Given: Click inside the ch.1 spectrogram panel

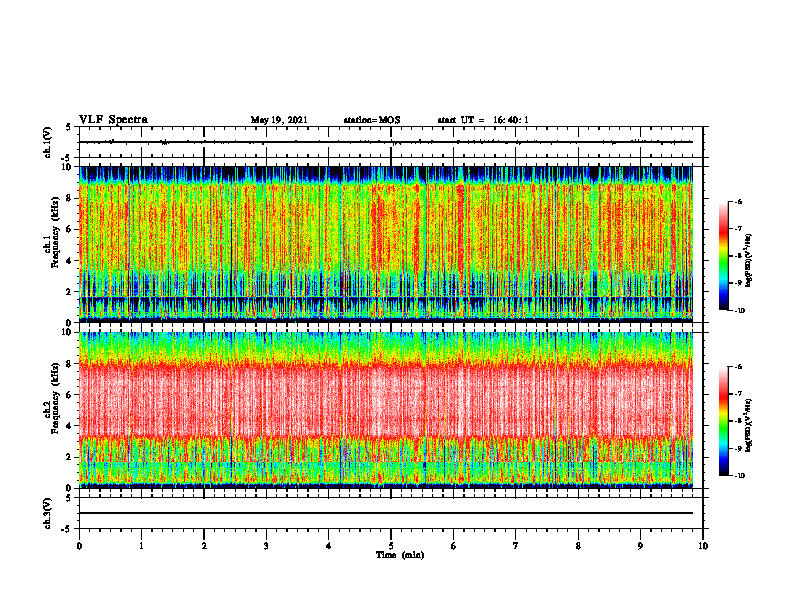Looking at the screenshot, I should tap(386, 244).
